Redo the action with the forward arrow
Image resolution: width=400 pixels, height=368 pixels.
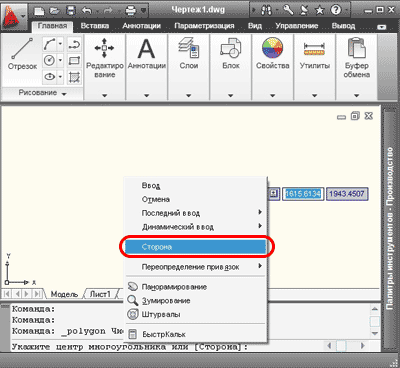pyautogui.click(x=108, y=11)
